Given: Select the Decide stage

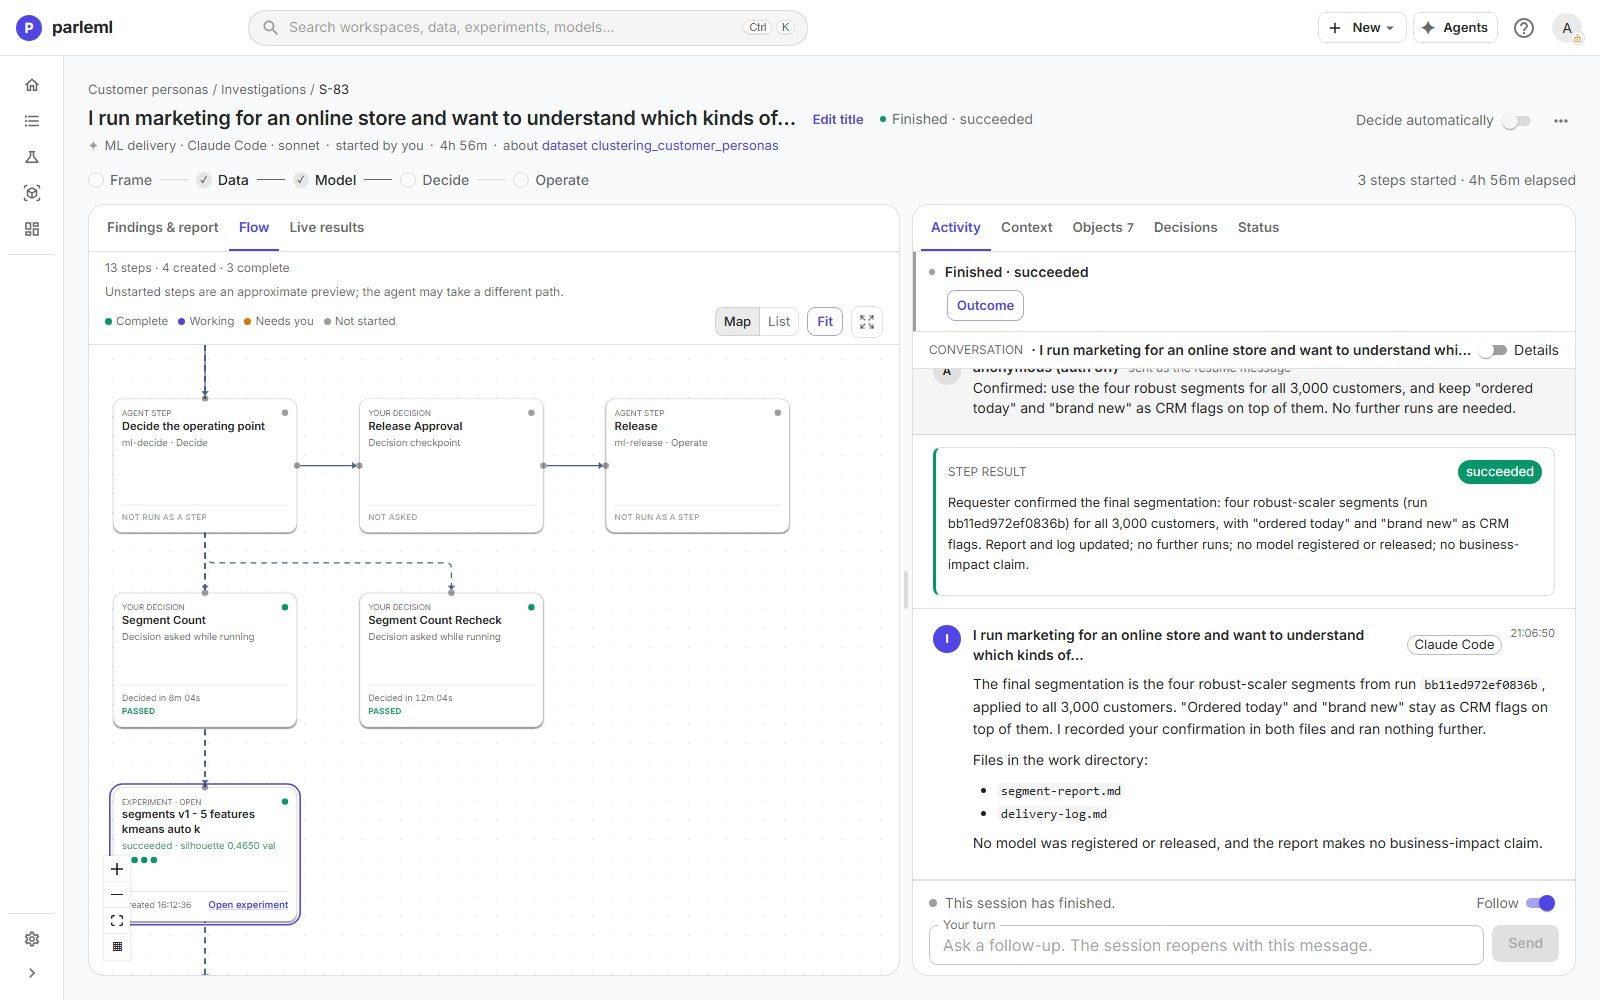Looking at the screenshot, I should [435, 180].
